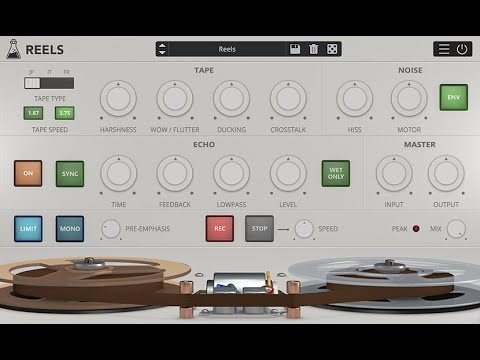
Task: Click the tape type selector switch
Action: tap(49, 83)
